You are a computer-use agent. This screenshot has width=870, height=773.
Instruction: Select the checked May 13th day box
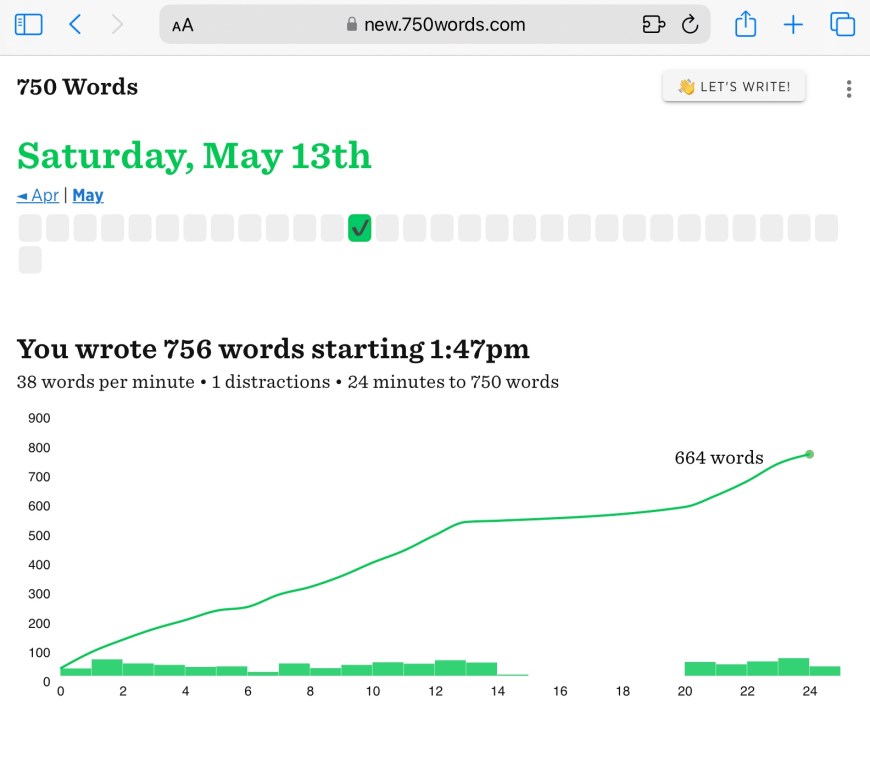coord(360,229)
